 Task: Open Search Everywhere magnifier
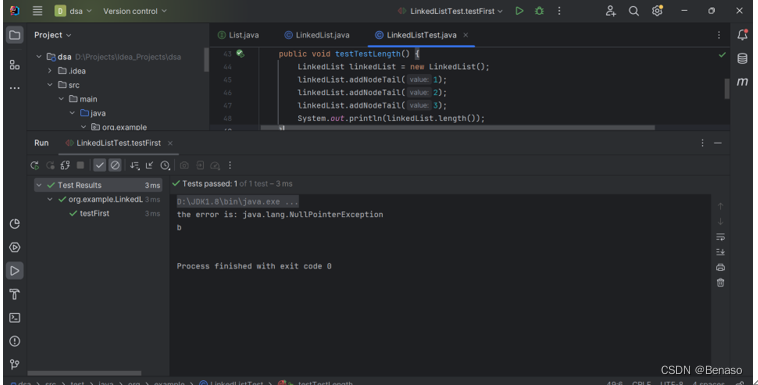634,11
